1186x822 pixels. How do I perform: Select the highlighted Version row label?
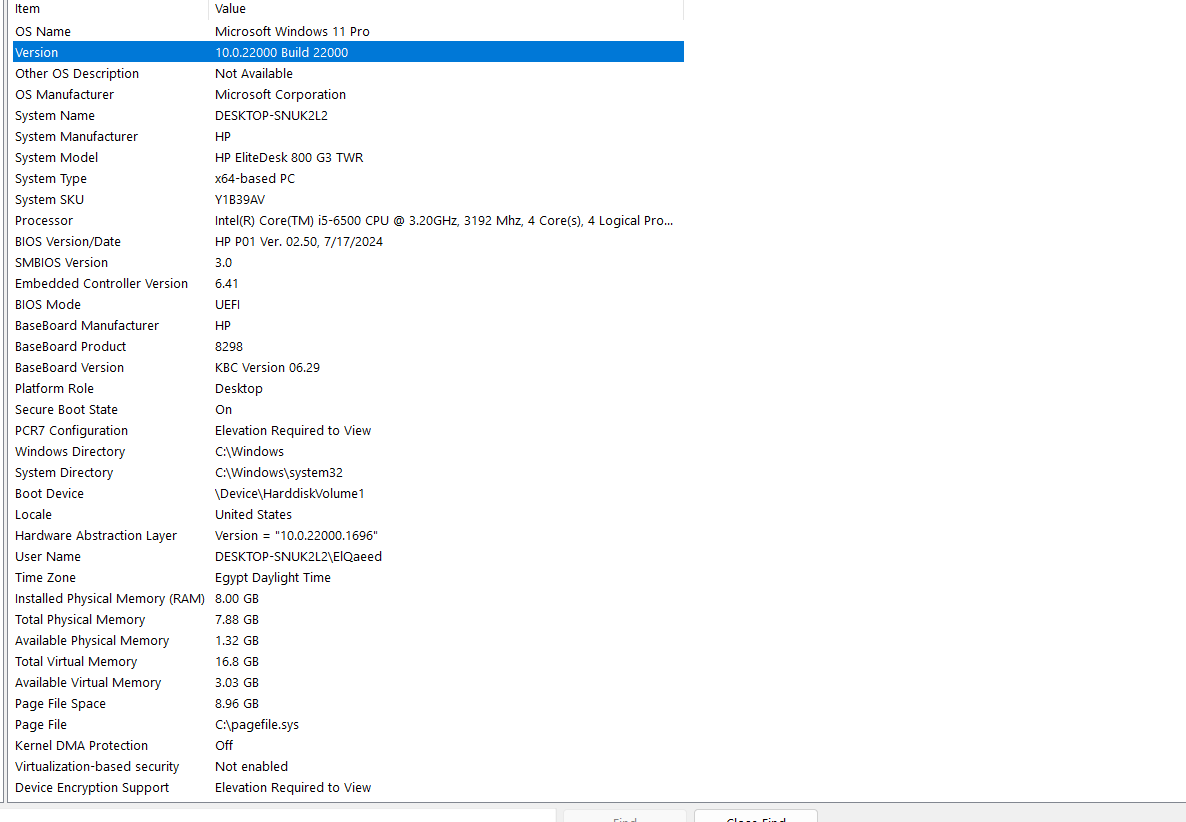(x=36, y=53)
